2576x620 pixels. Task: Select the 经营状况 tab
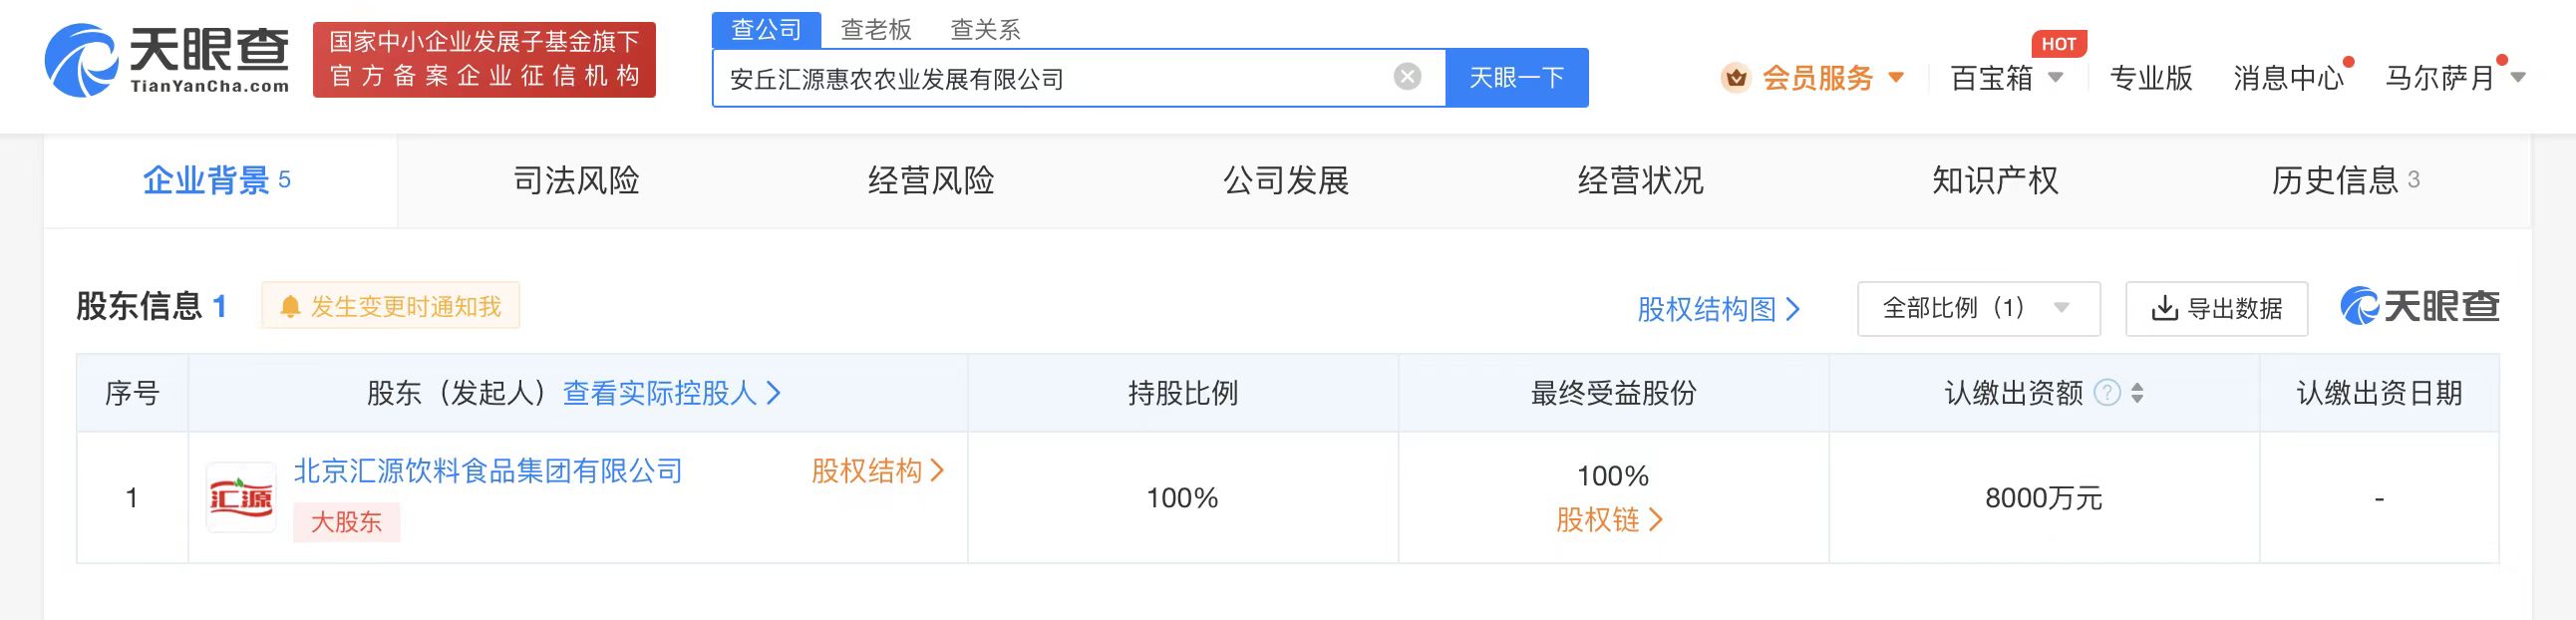(1641, 181)
